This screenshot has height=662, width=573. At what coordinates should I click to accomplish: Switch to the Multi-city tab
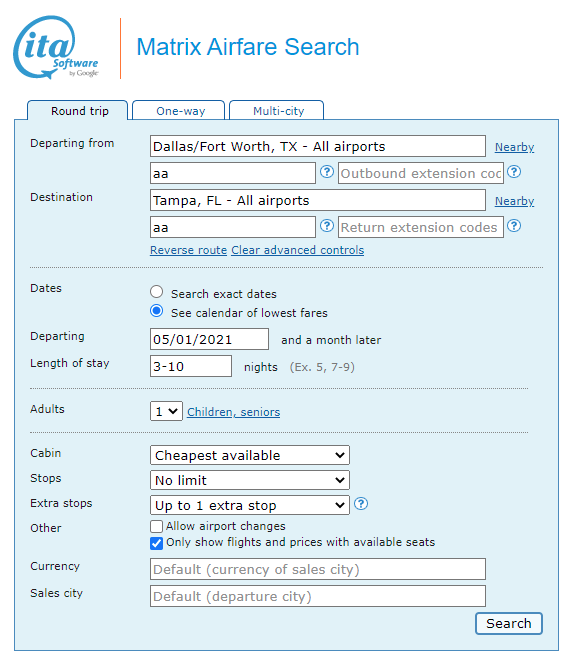pyautogui.click(x=277, y=111)
